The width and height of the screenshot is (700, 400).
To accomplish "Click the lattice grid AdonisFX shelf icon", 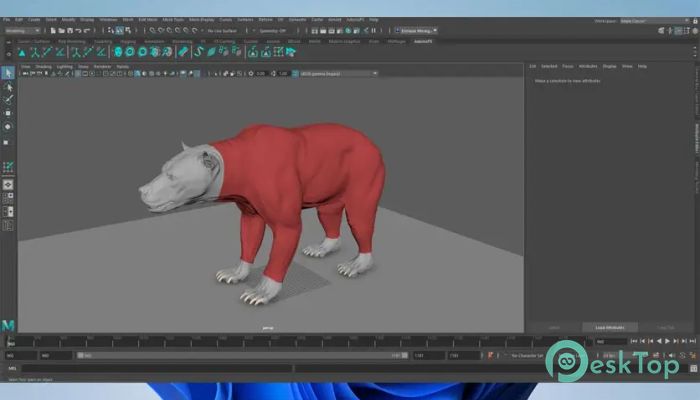I will (x=279, y=52).
